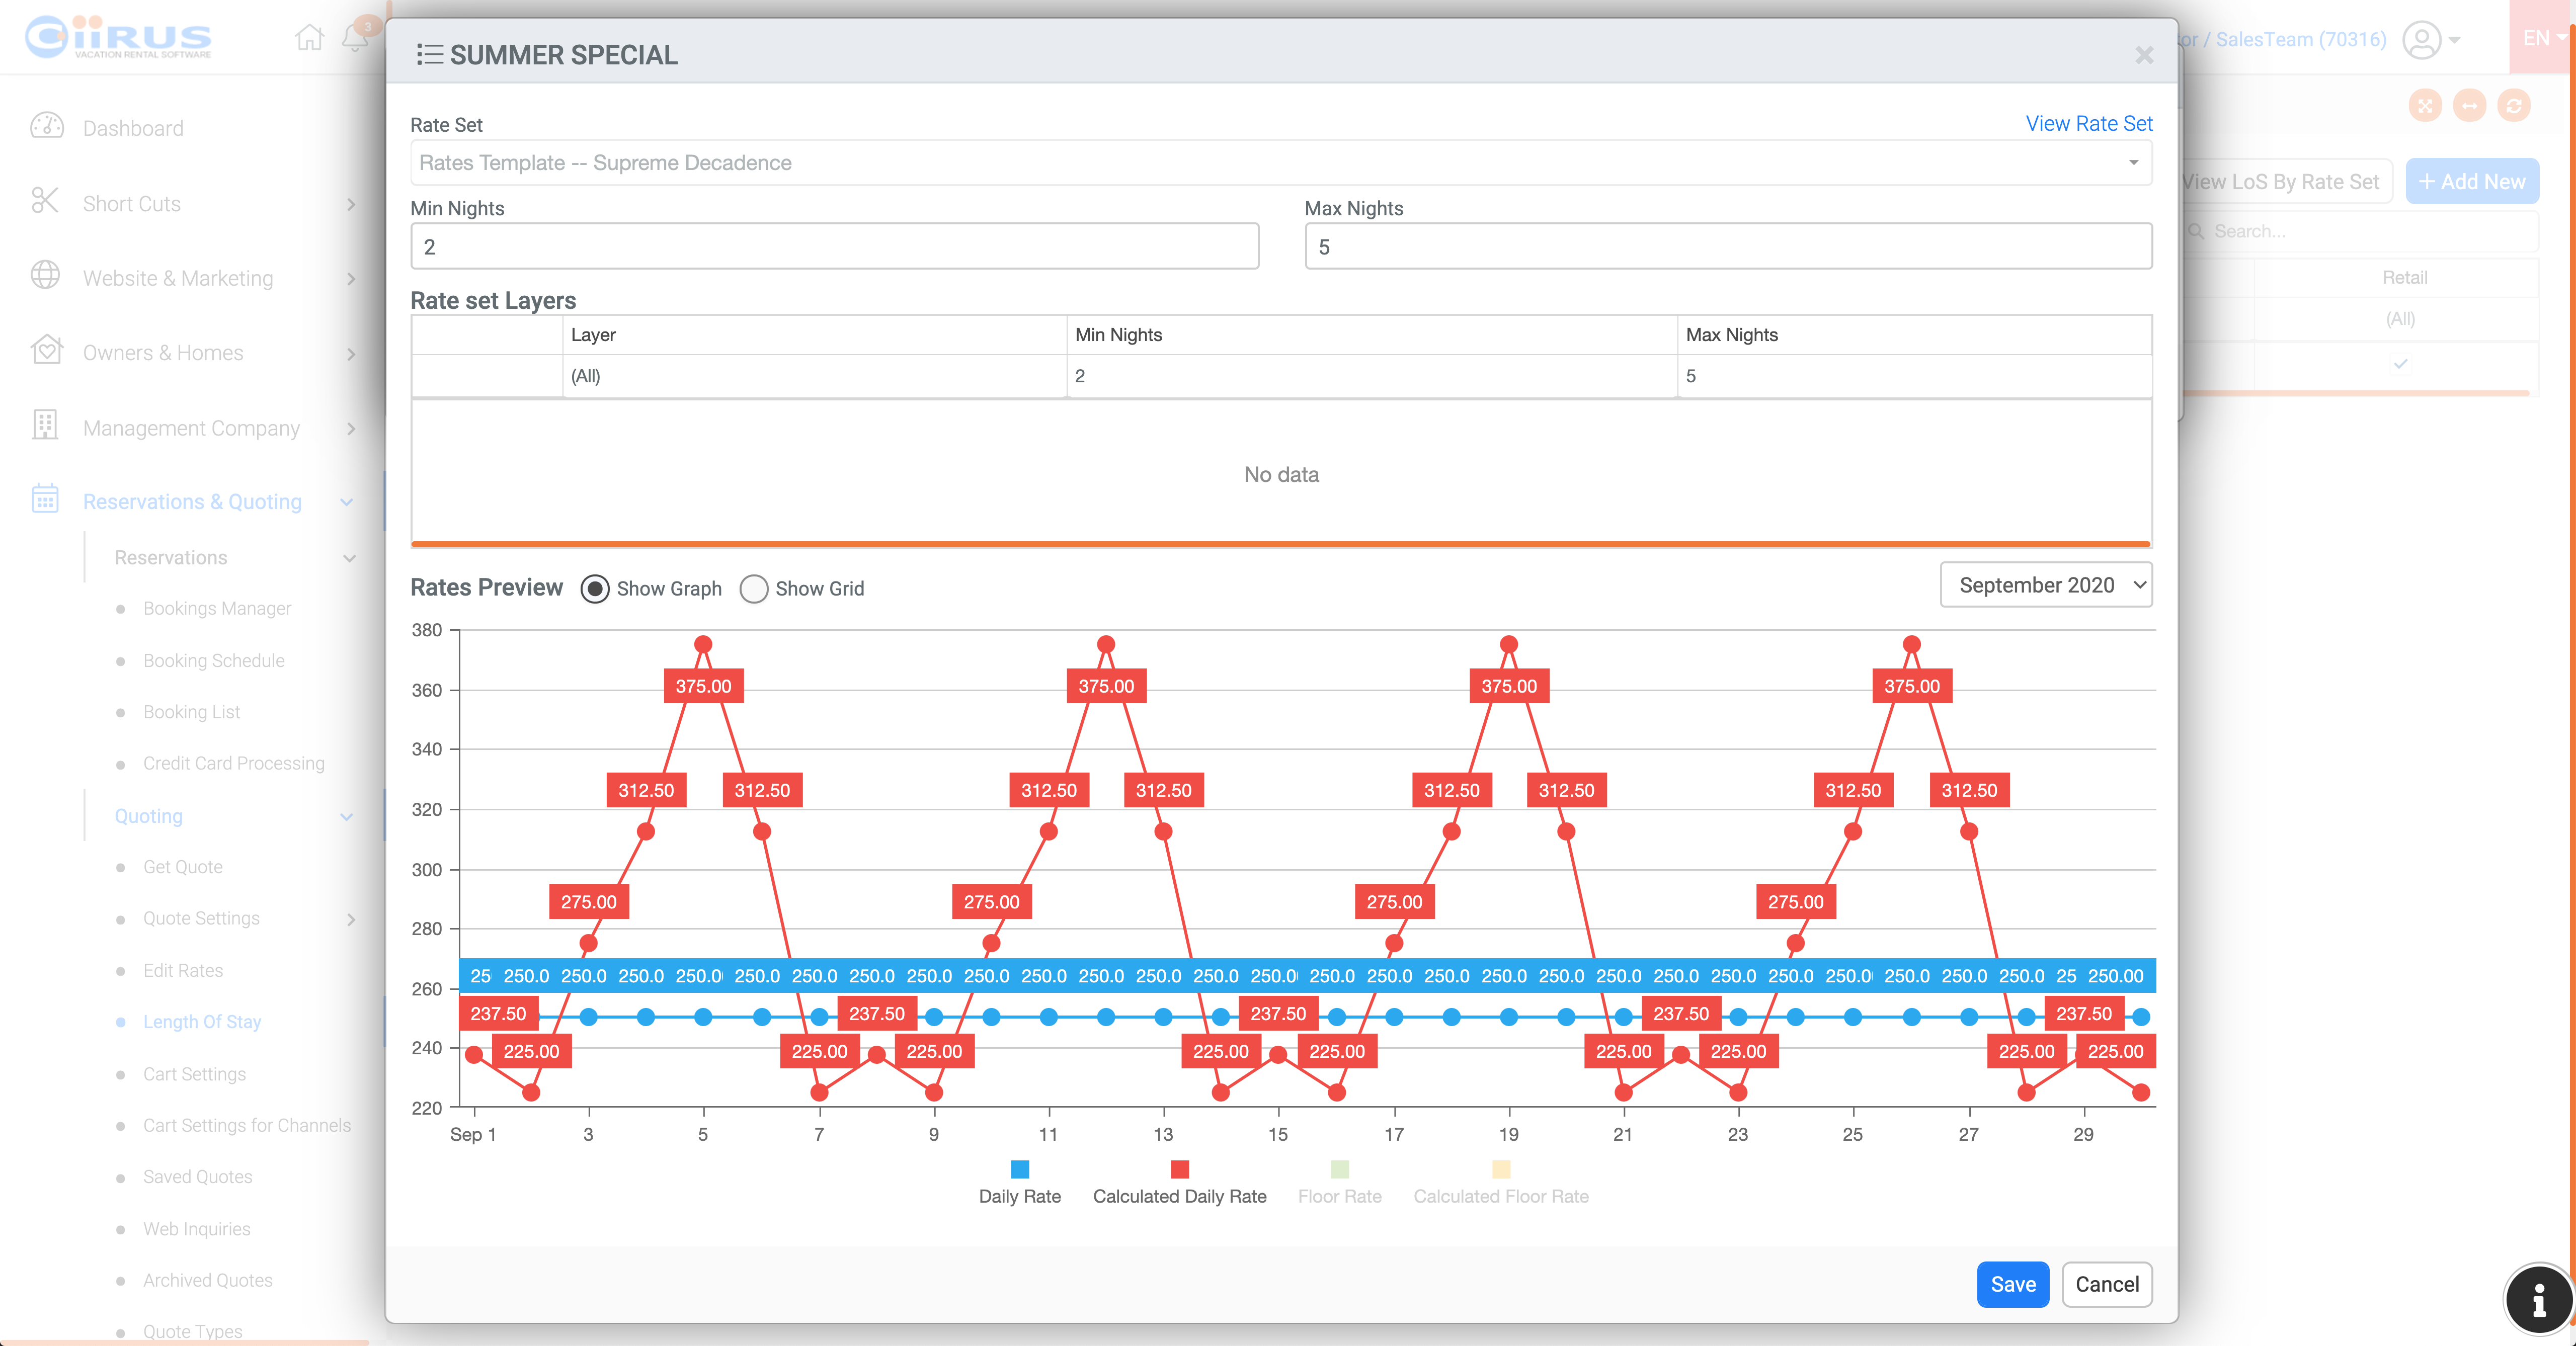Open the Rates Template dropdown
Viewport: 2576px width, 1346px height.
tap(1280, 162)
